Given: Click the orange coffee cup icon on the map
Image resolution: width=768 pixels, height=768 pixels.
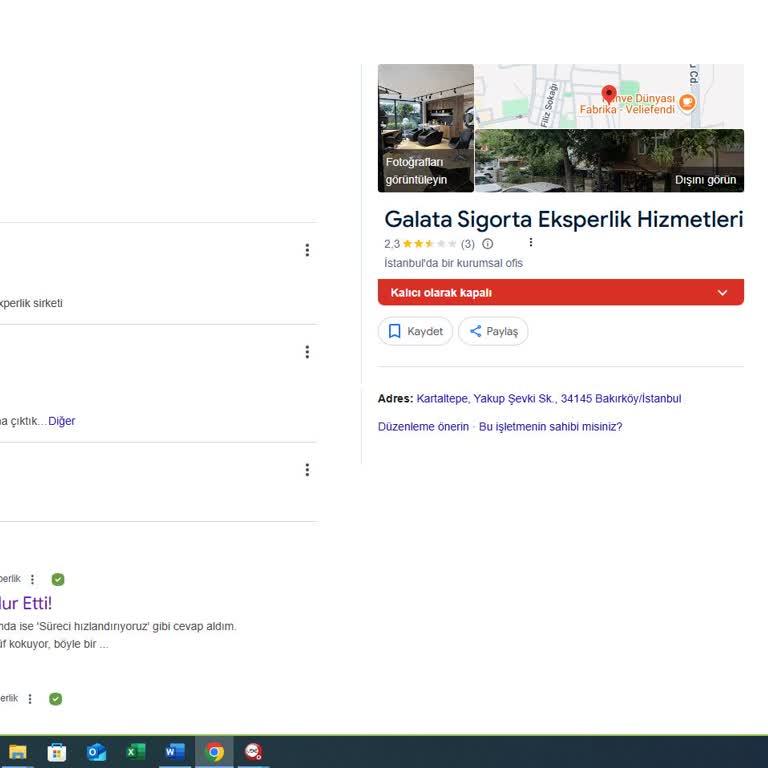Looking at the screenshot, I should 687,102.
